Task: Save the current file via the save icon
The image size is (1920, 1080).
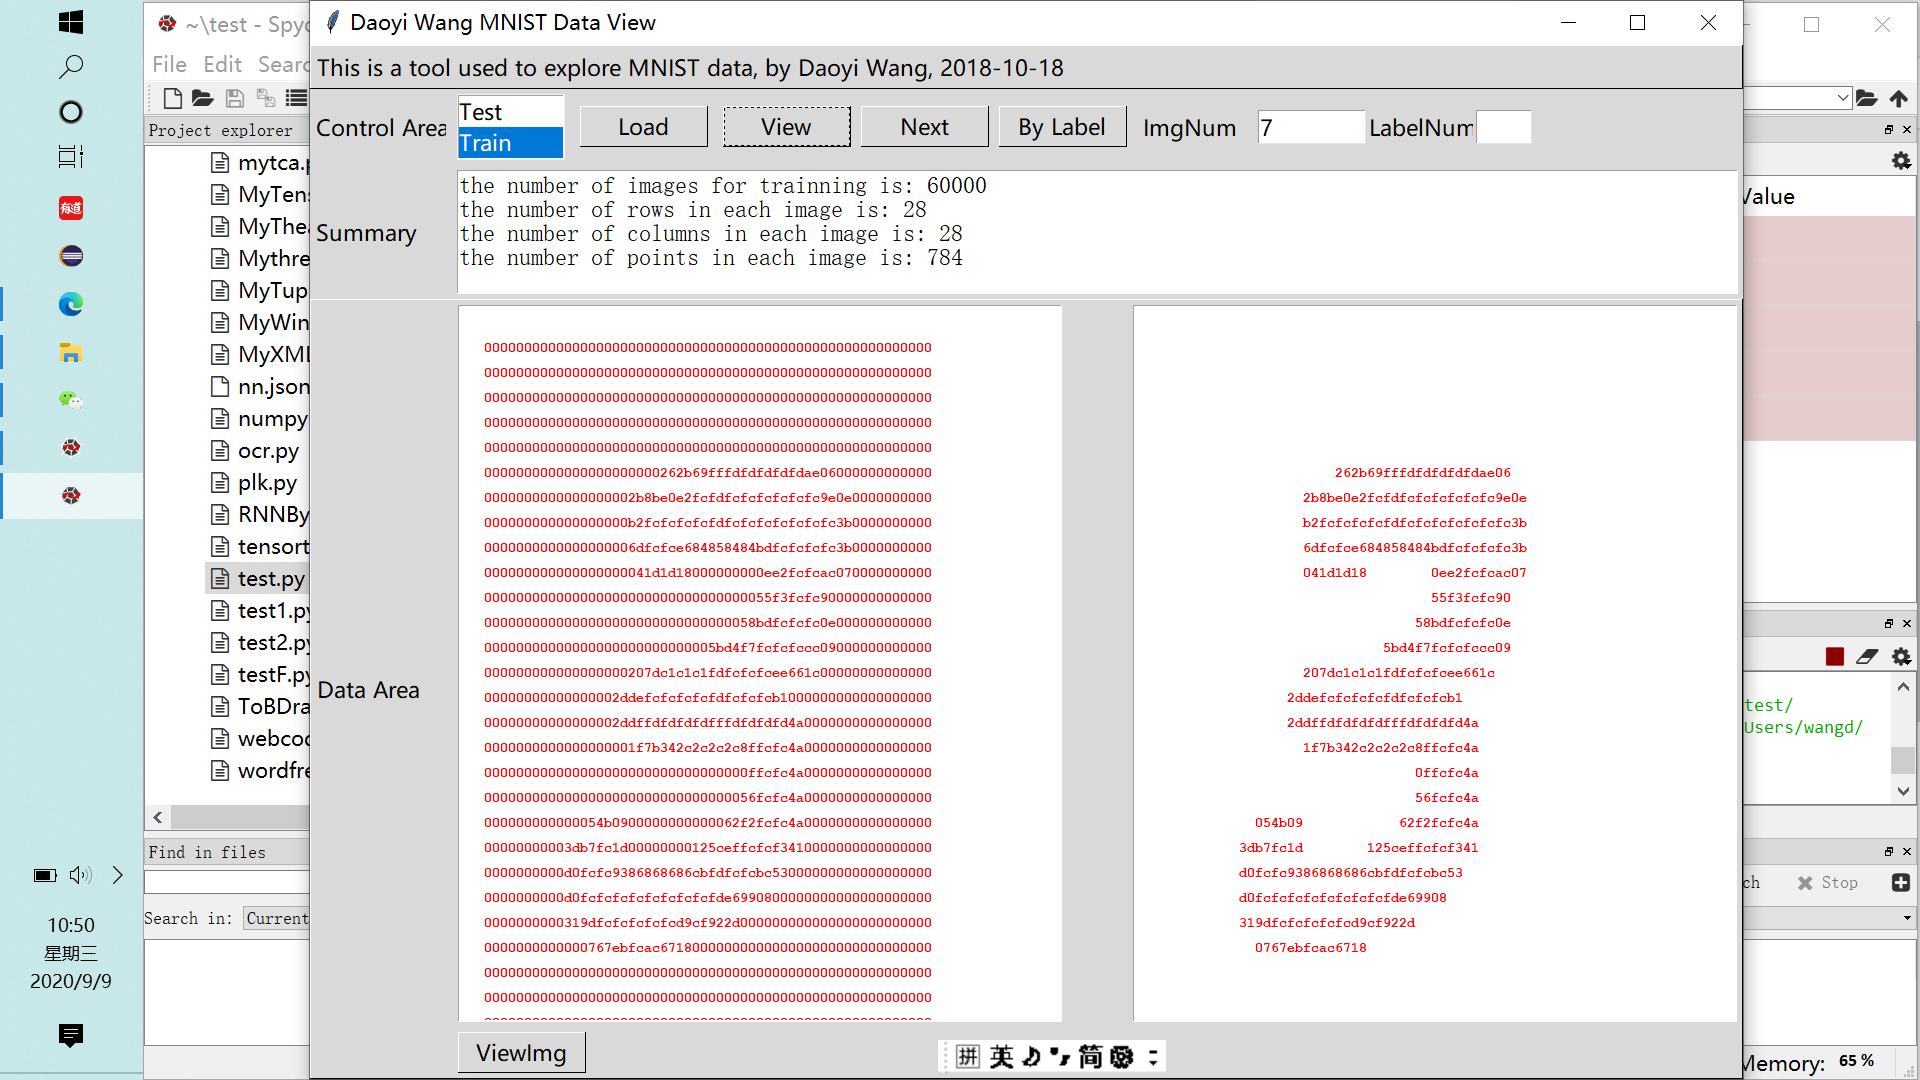Action: pos(235,98)
